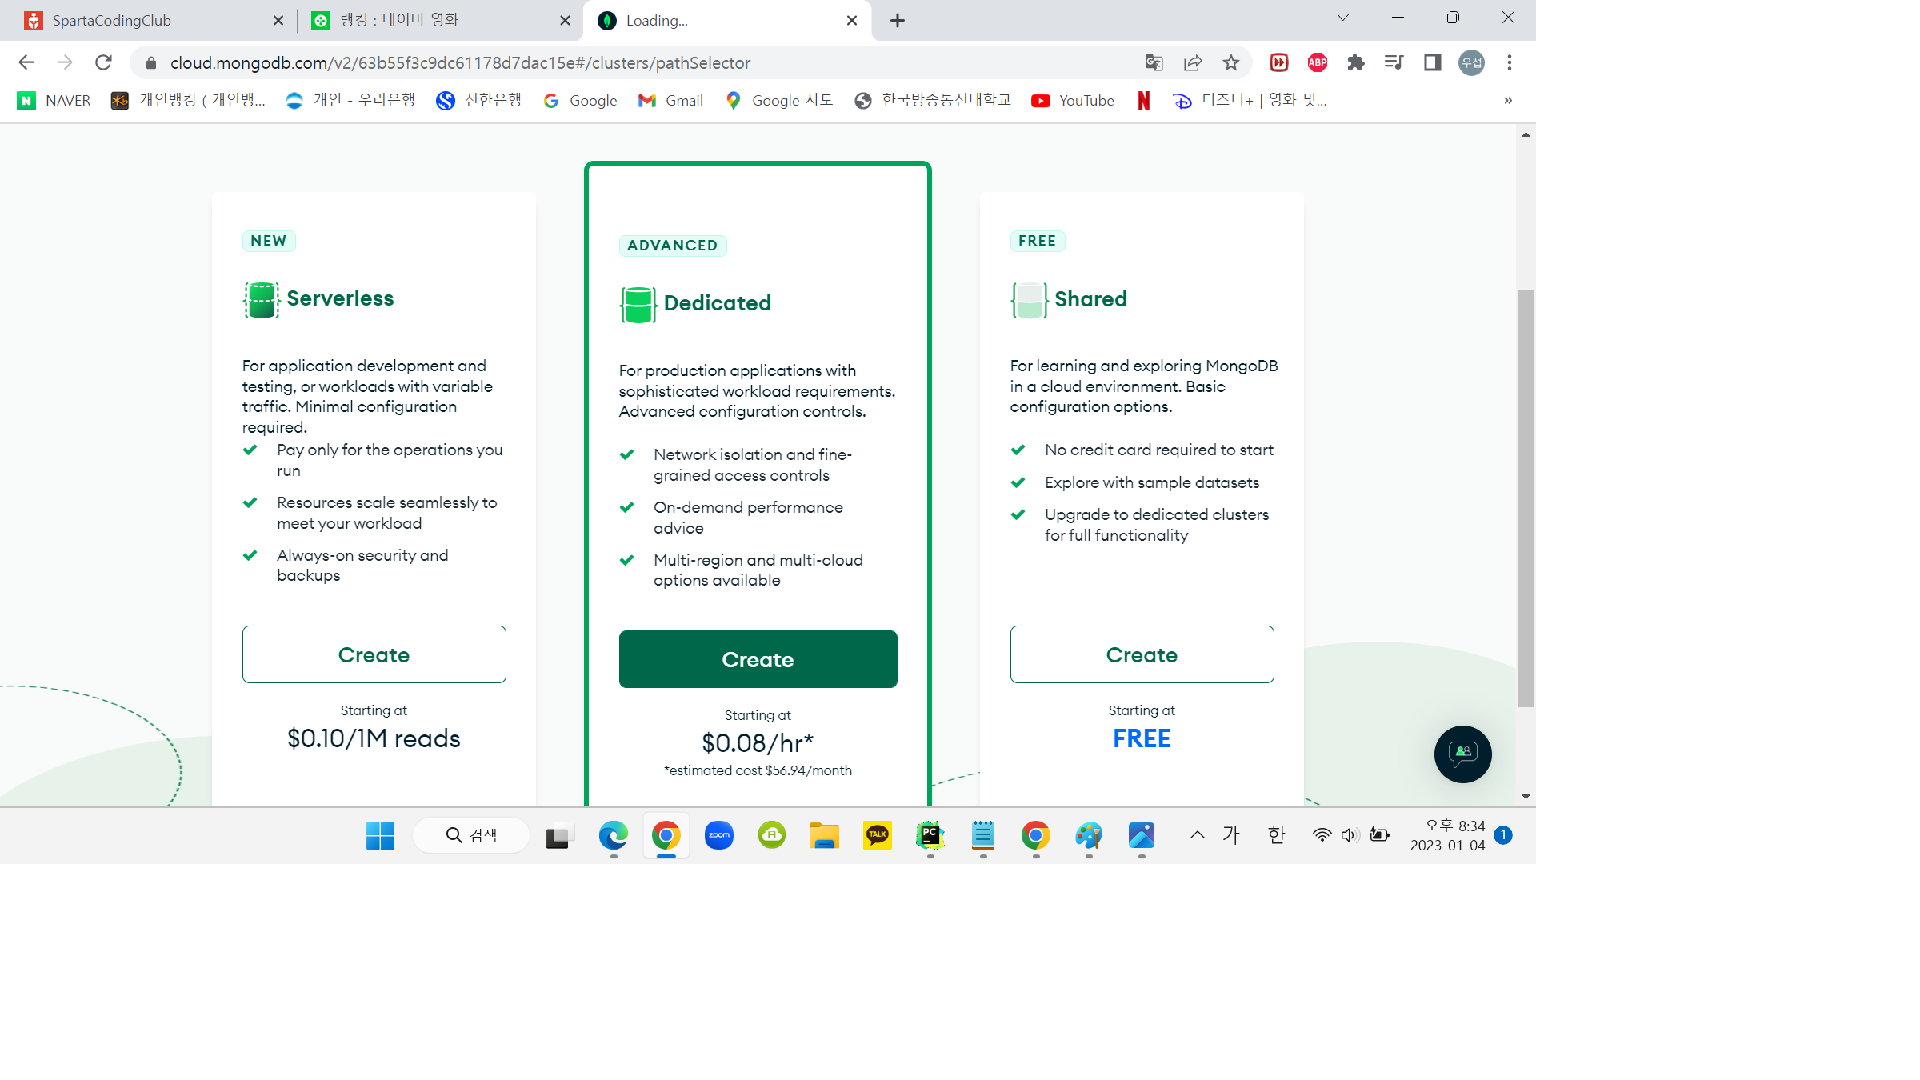Screen dimensions: 1920x1080
Task: Click the $0.10/1M reads price text
Action: 374,739
